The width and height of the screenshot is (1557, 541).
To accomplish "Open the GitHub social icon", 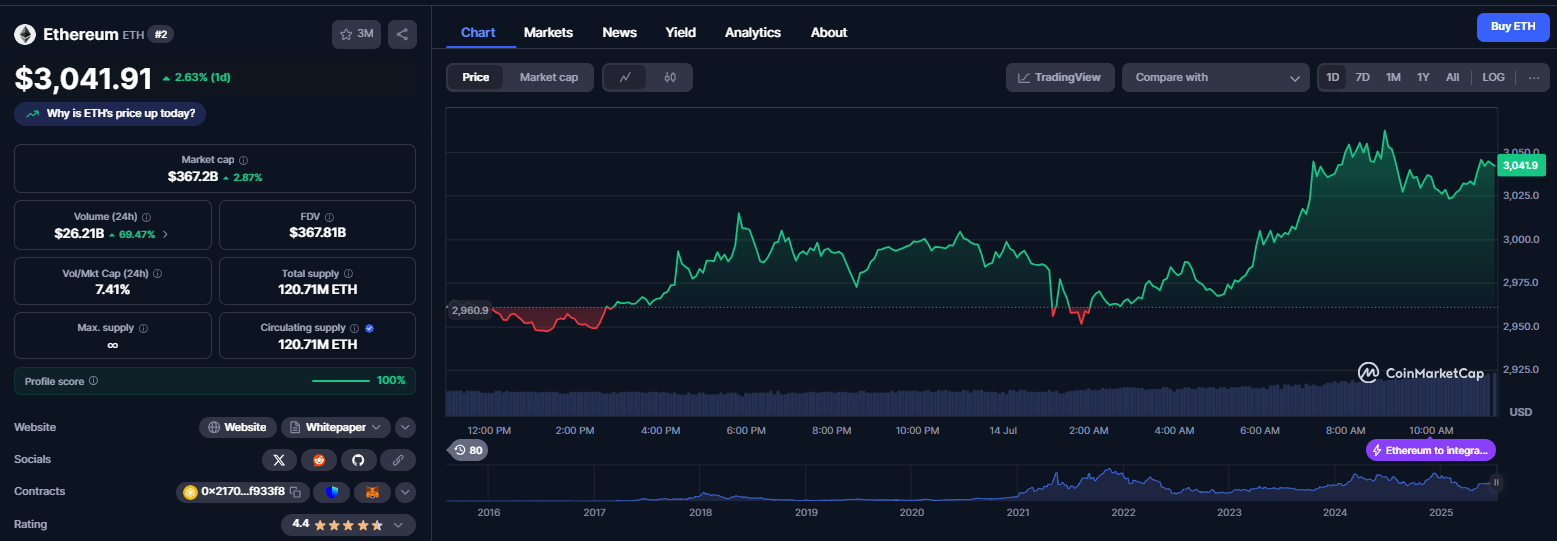I will point(358,460).
